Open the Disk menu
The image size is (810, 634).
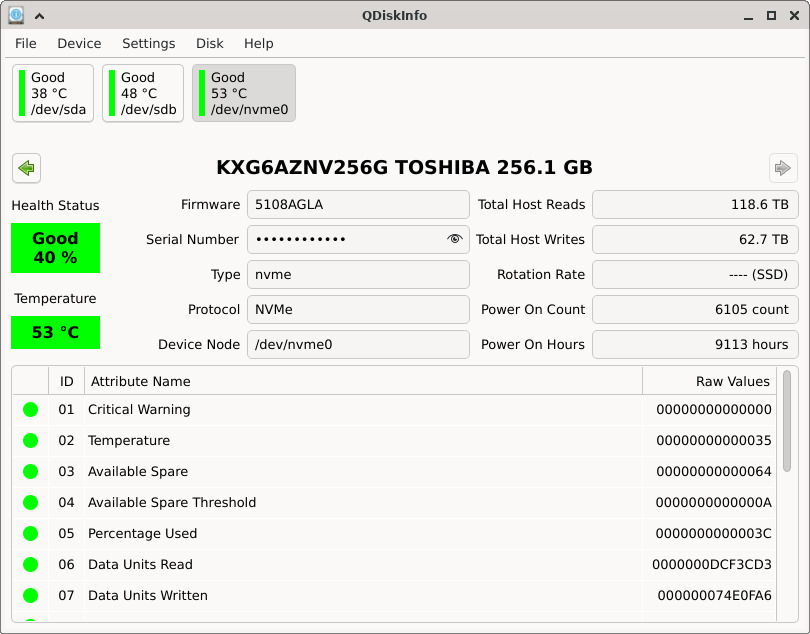point(210,43)
